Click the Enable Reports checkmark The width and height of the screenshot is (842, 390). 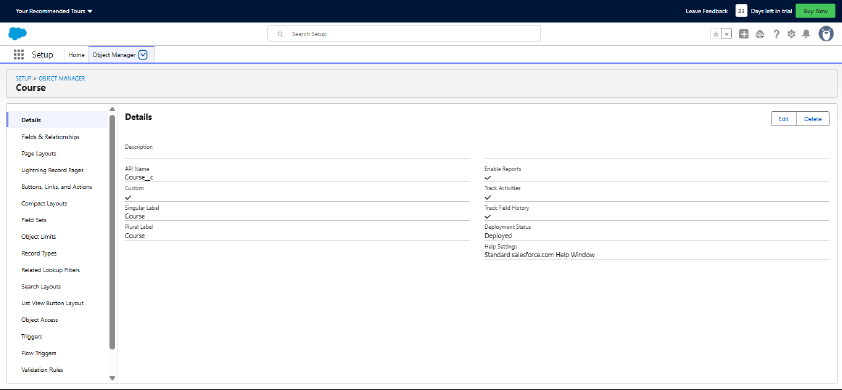[488, 177]
